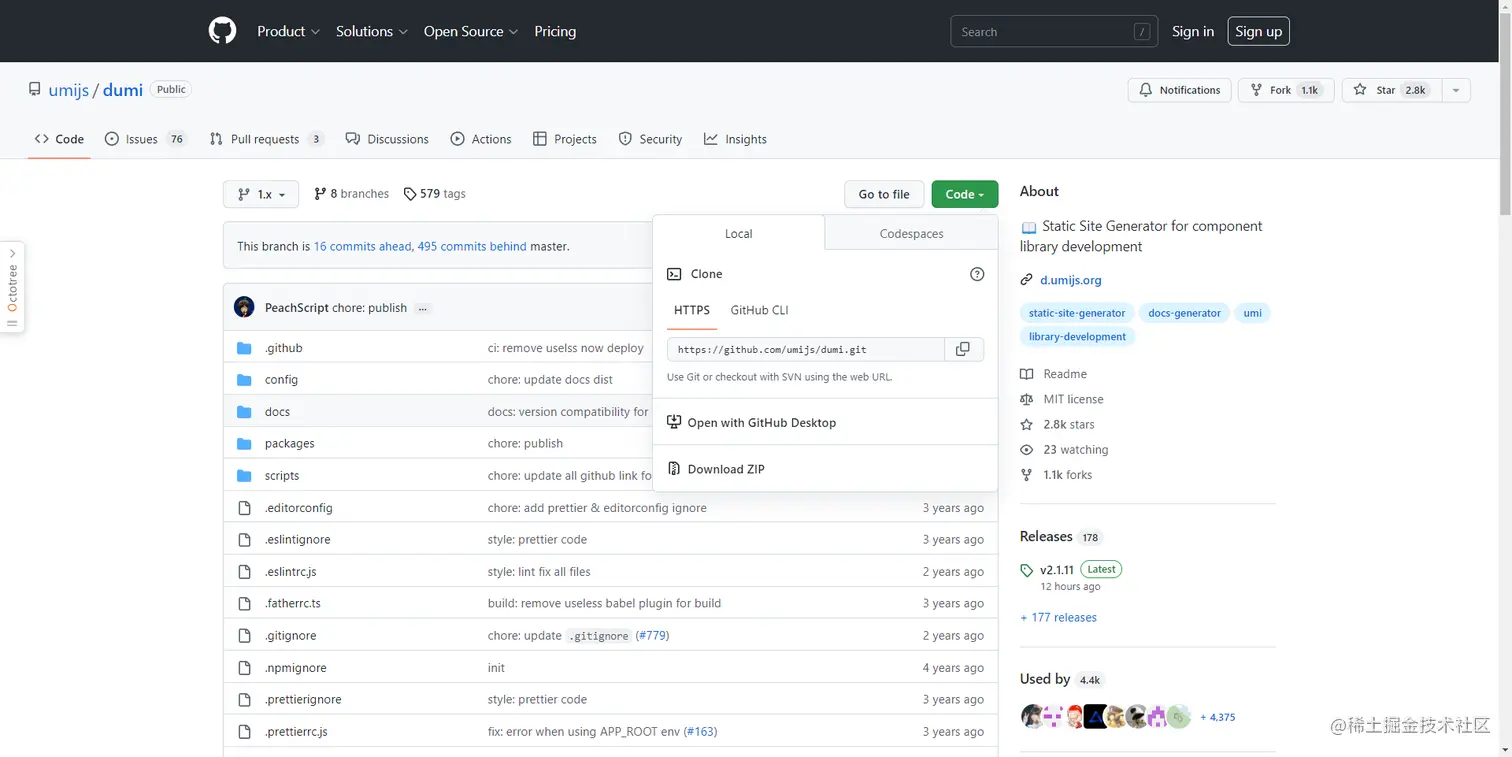Click the PeachScript author avatar
This screenshot has width=1512, height=757.
(x=244, y=307)
